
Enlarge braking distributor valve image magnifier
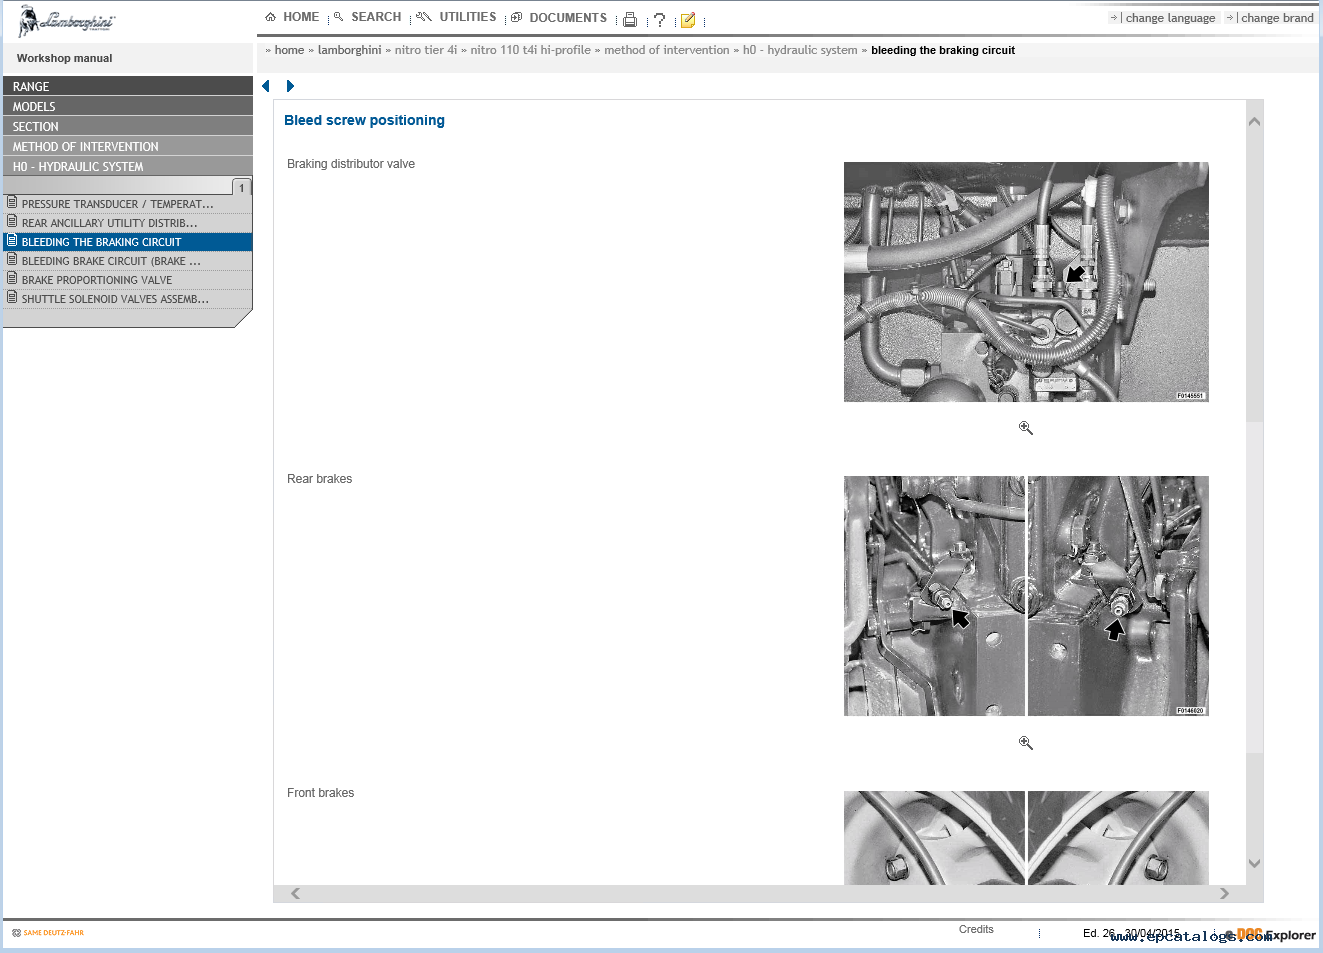tap(1025, 428)
